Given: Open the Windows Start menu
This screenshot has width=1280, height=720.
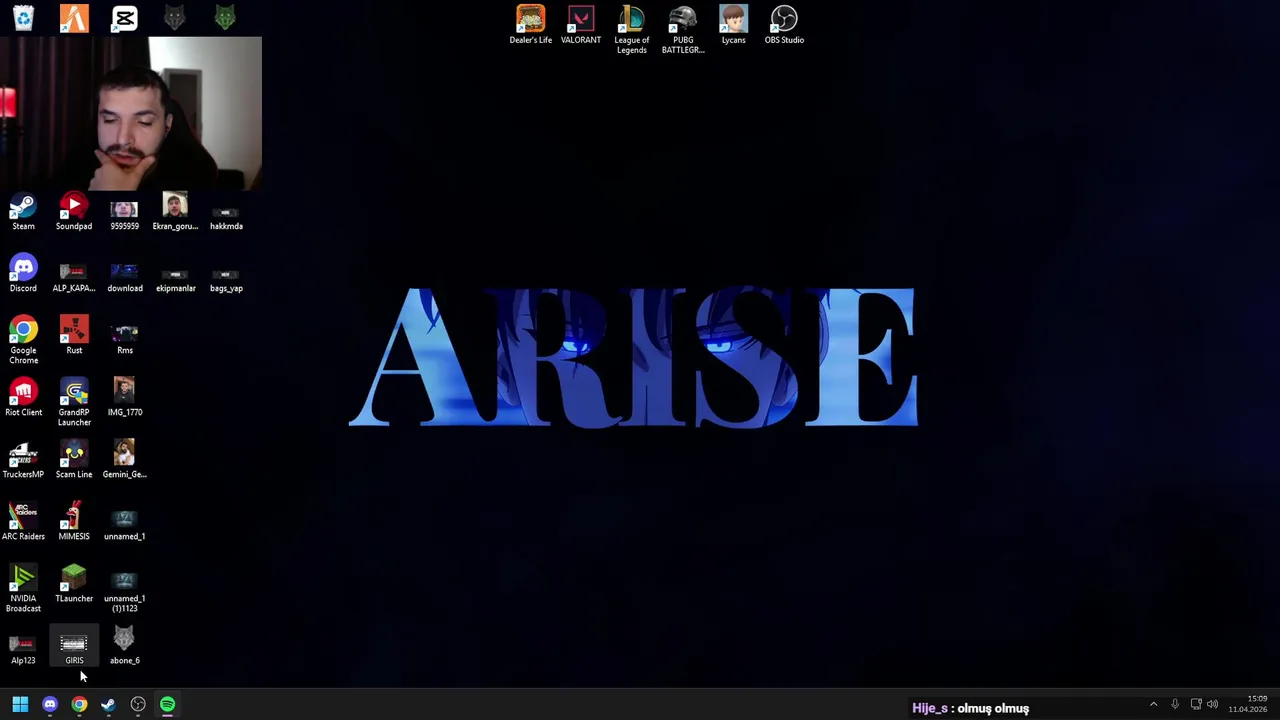Looking at the screenshot, I should point(20,705).
